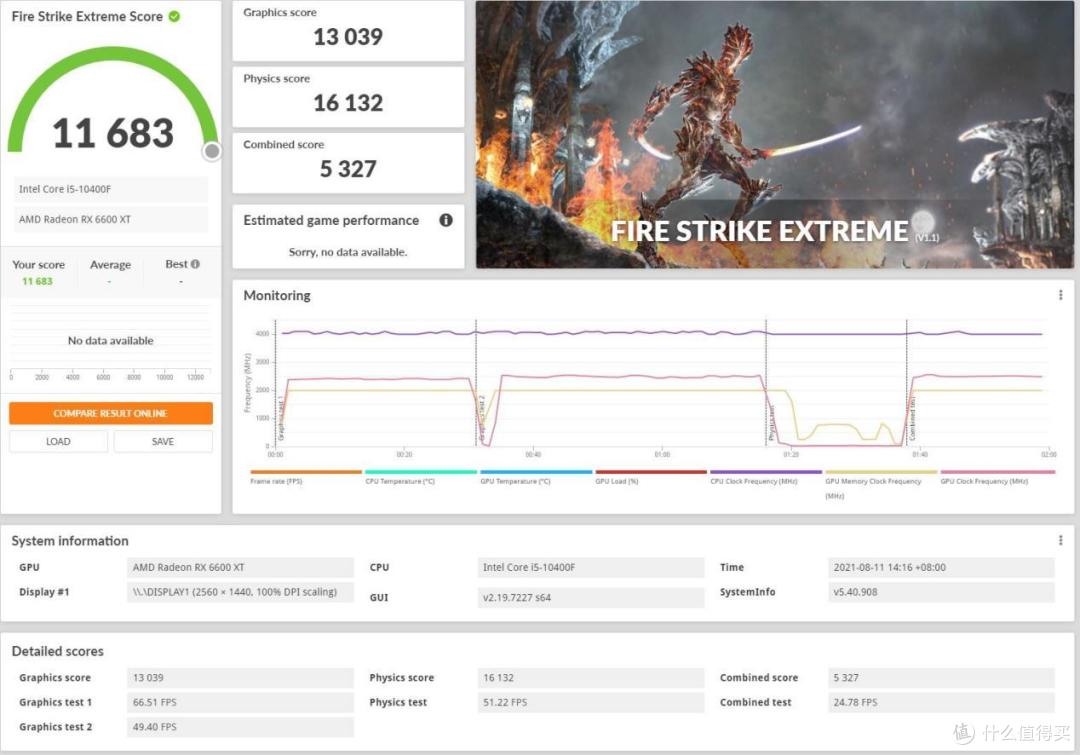Click the info icon next to Best column
This screenshot has width=1080, height=755.
(x=196, y=263)
